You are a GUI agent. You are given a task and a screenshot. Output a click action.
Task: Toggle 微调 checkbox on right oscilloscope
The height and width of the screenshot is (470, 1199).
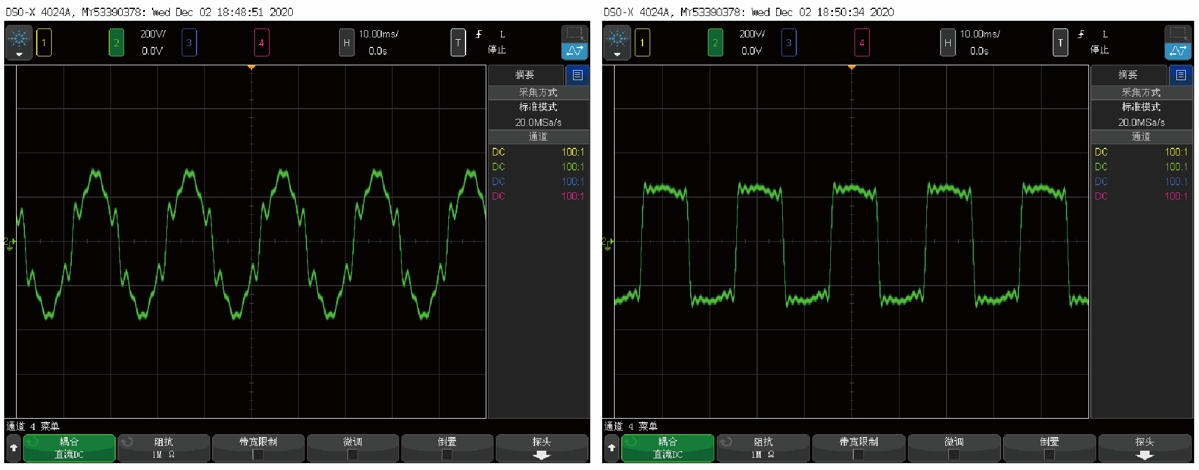954,454
